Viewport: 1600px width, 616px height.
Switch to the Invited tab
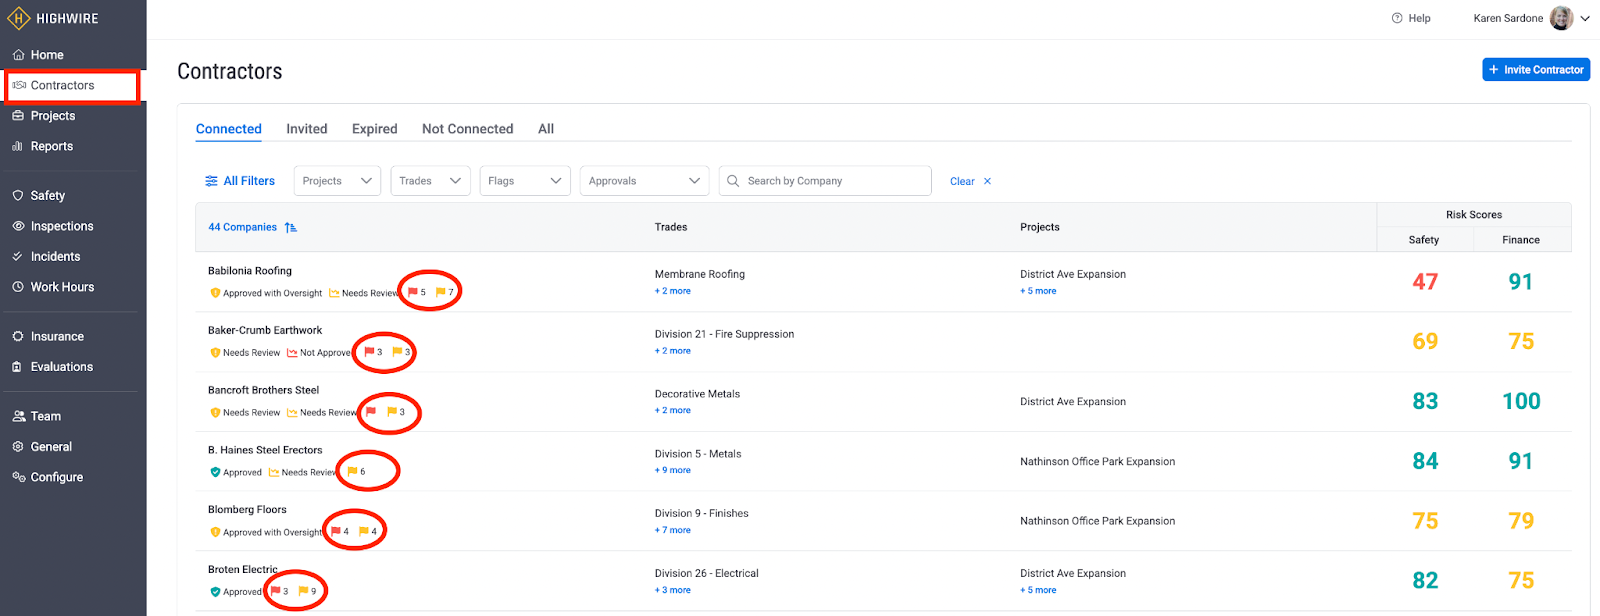307,129
